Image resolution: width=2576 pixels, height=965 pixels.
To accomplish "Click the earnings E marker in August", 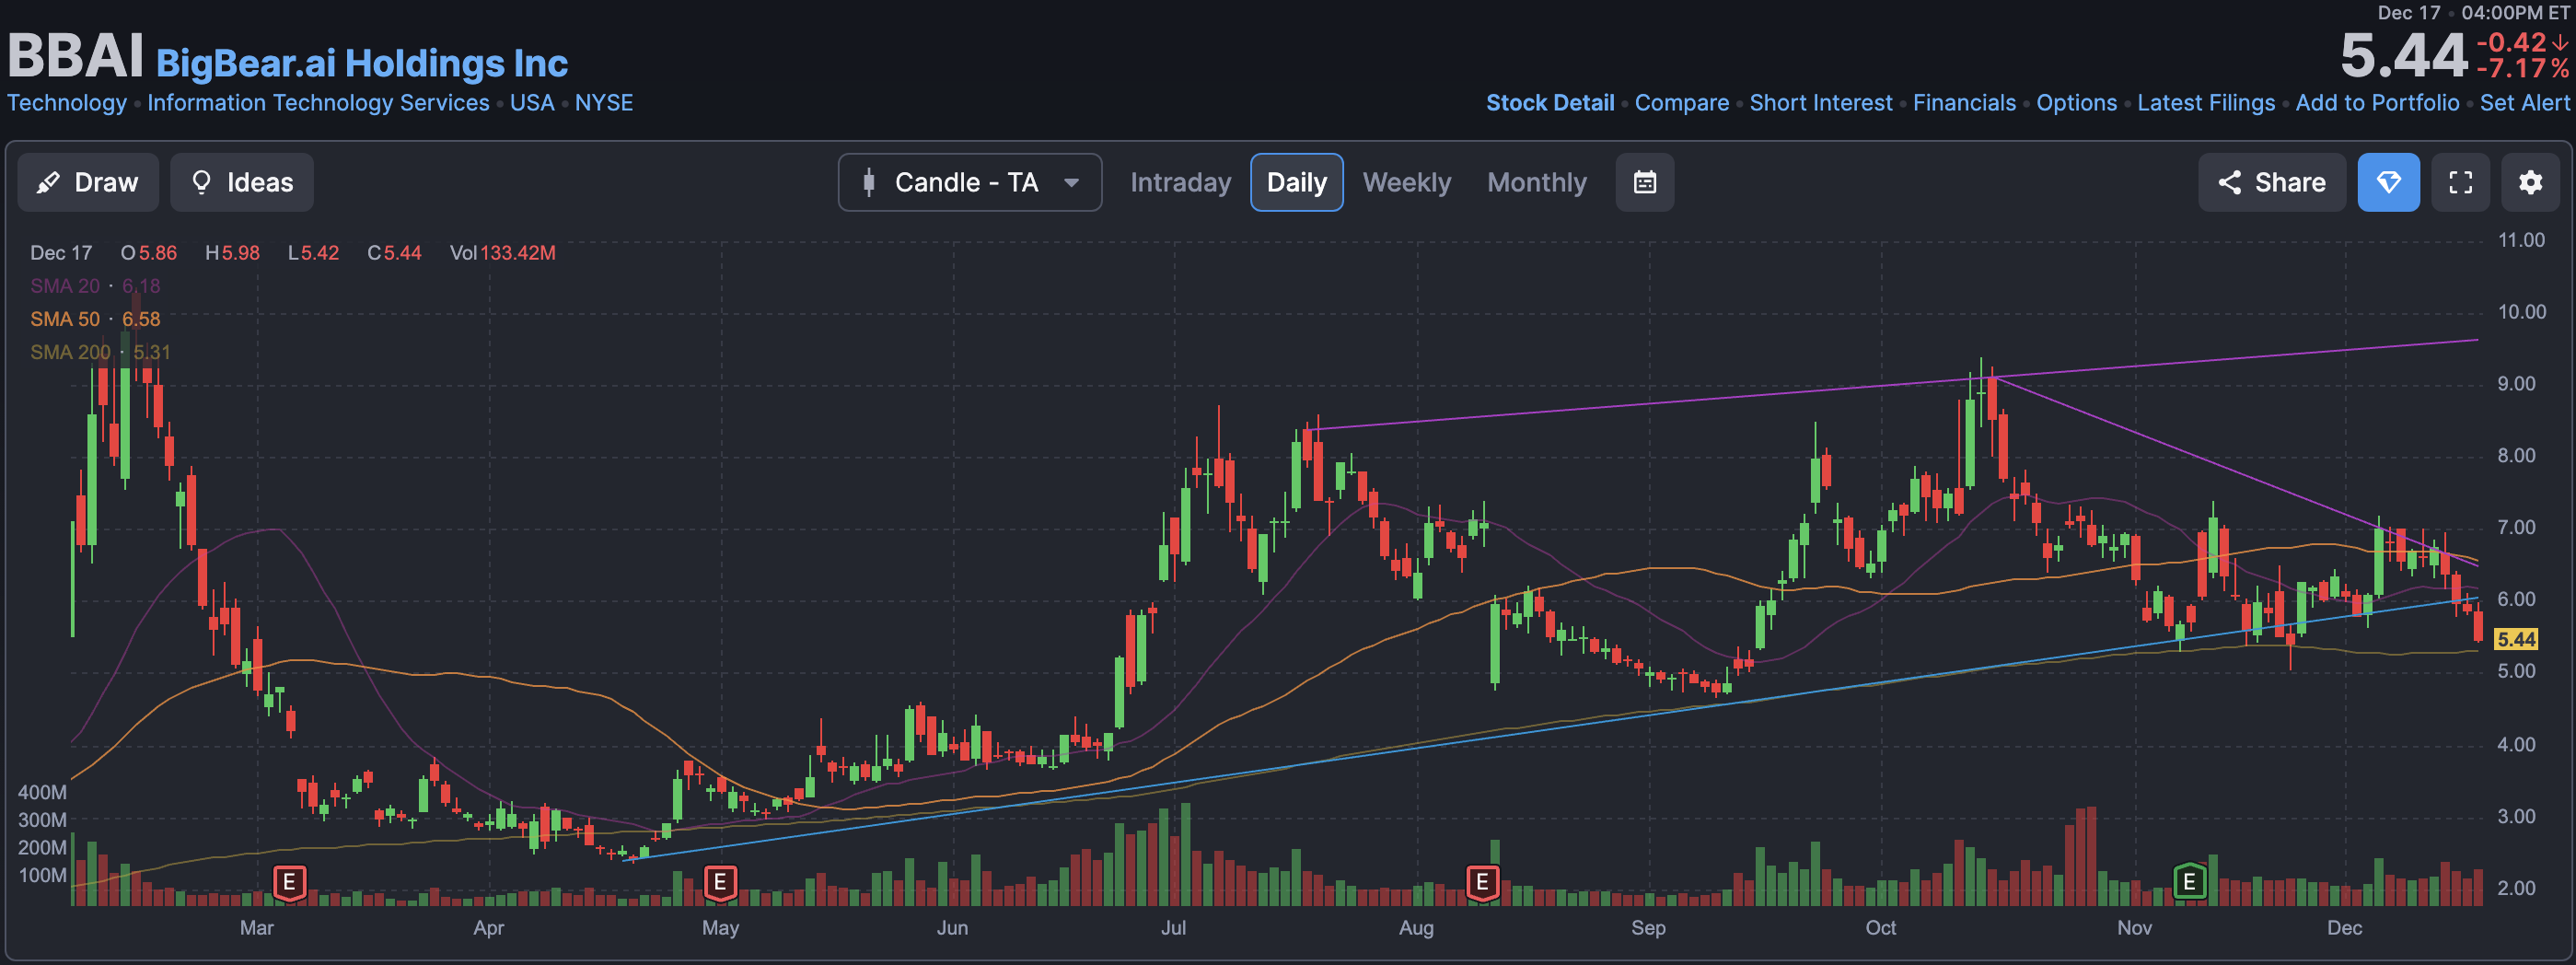I will 1482,883.
